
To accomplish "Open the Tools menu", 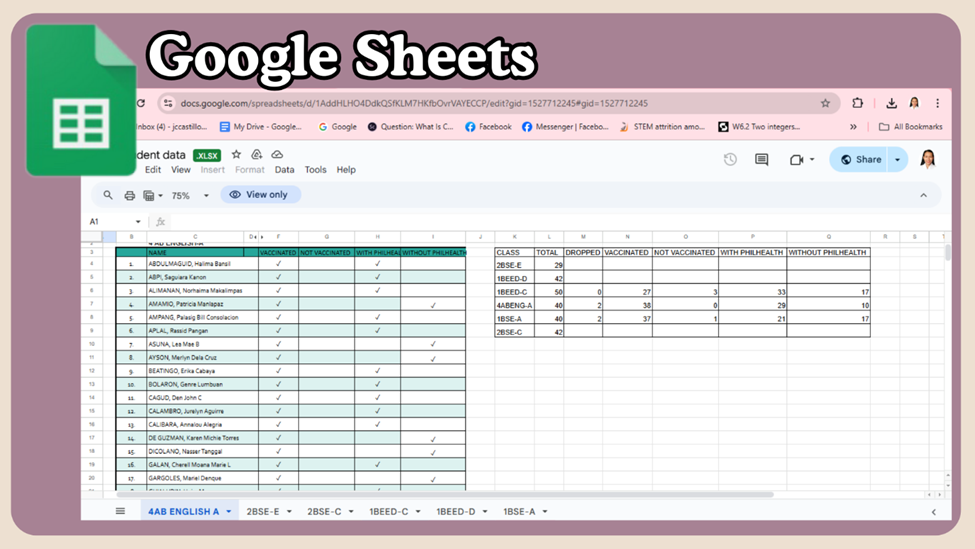I will 315,170.
